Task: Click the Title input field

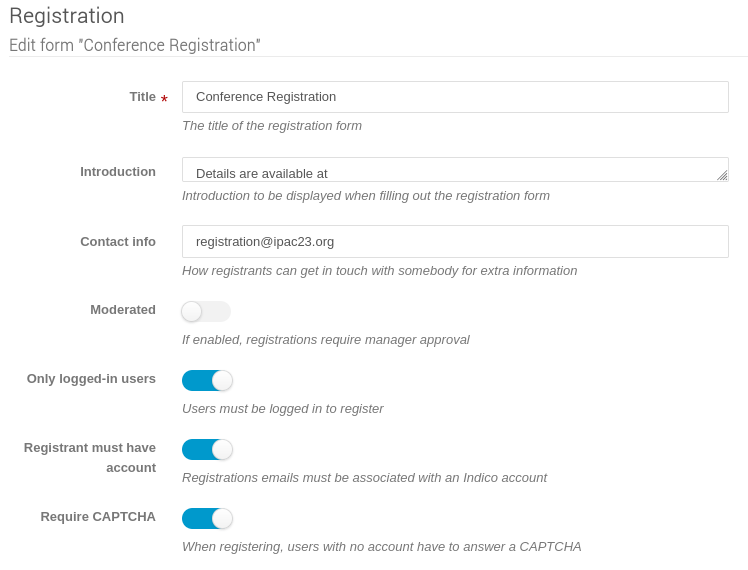Action: 455,97
